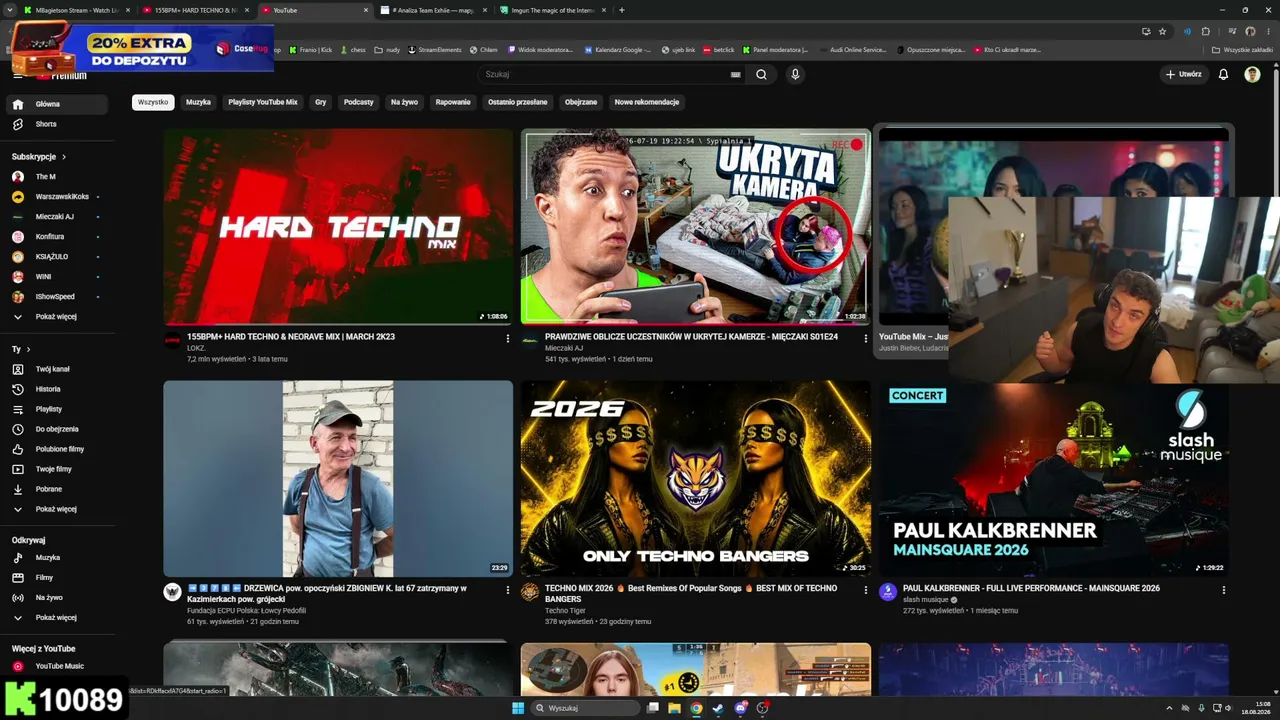Open the Historia history icon
This screenshot has height=720, width=1280.
coord(18,389)
